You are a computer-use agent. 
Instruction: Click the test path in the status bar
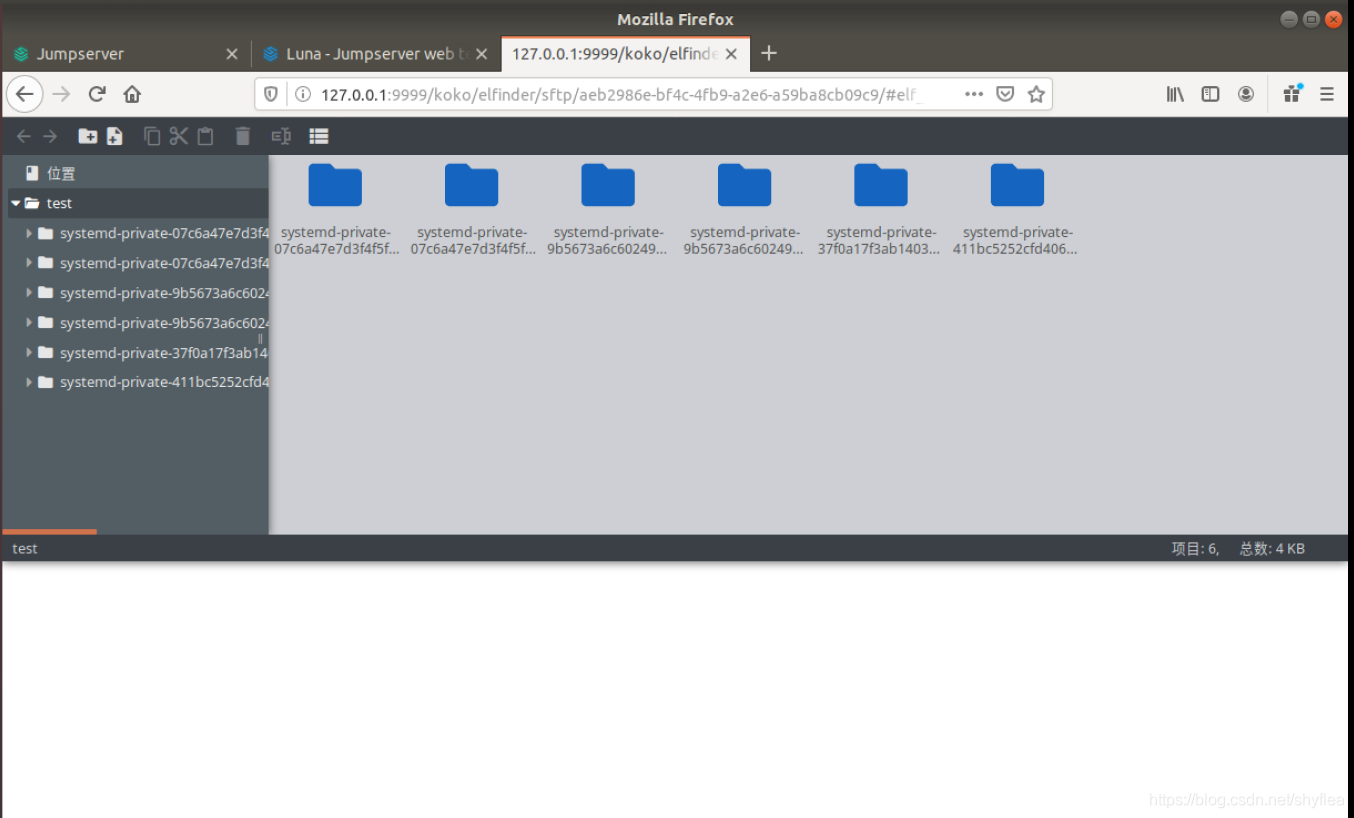click(25, 548)
